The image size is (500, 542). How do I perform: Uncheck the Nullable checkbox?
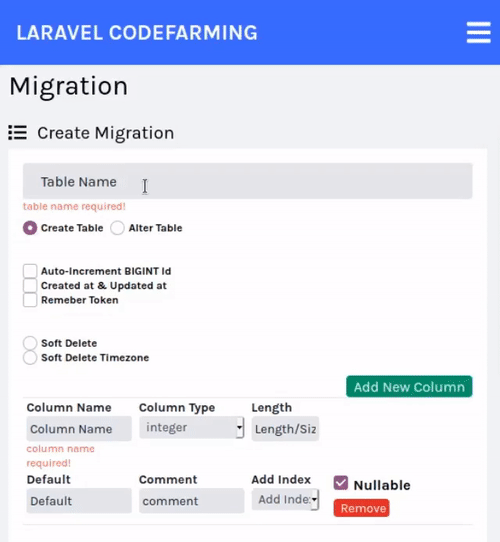coord(341,483)
